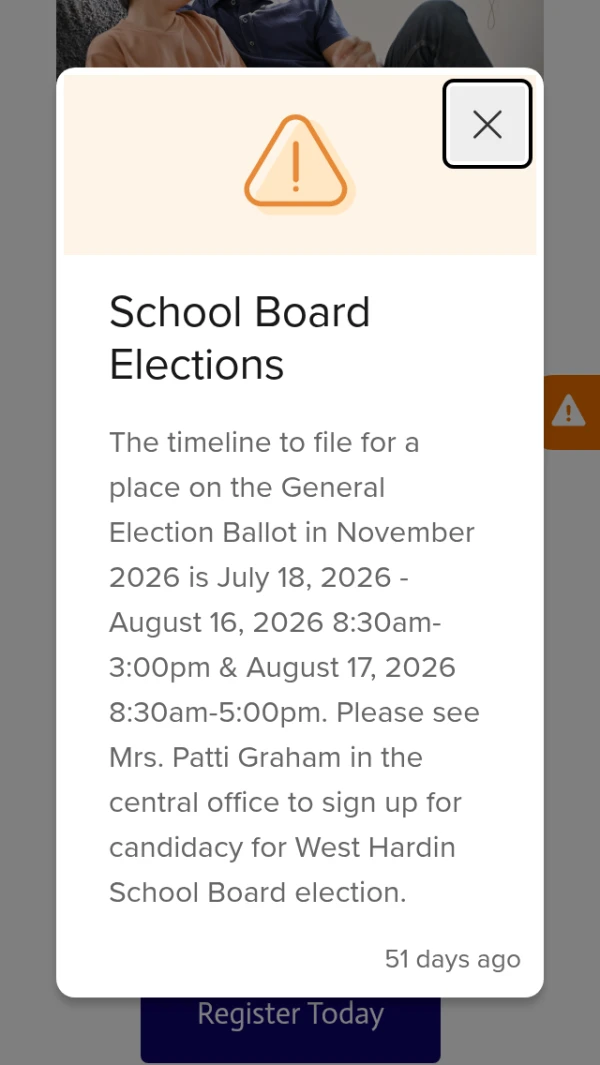Select the School Board Elections heading
The height and width of the screenshot is (1065, 600).
(x=239, y=338)
